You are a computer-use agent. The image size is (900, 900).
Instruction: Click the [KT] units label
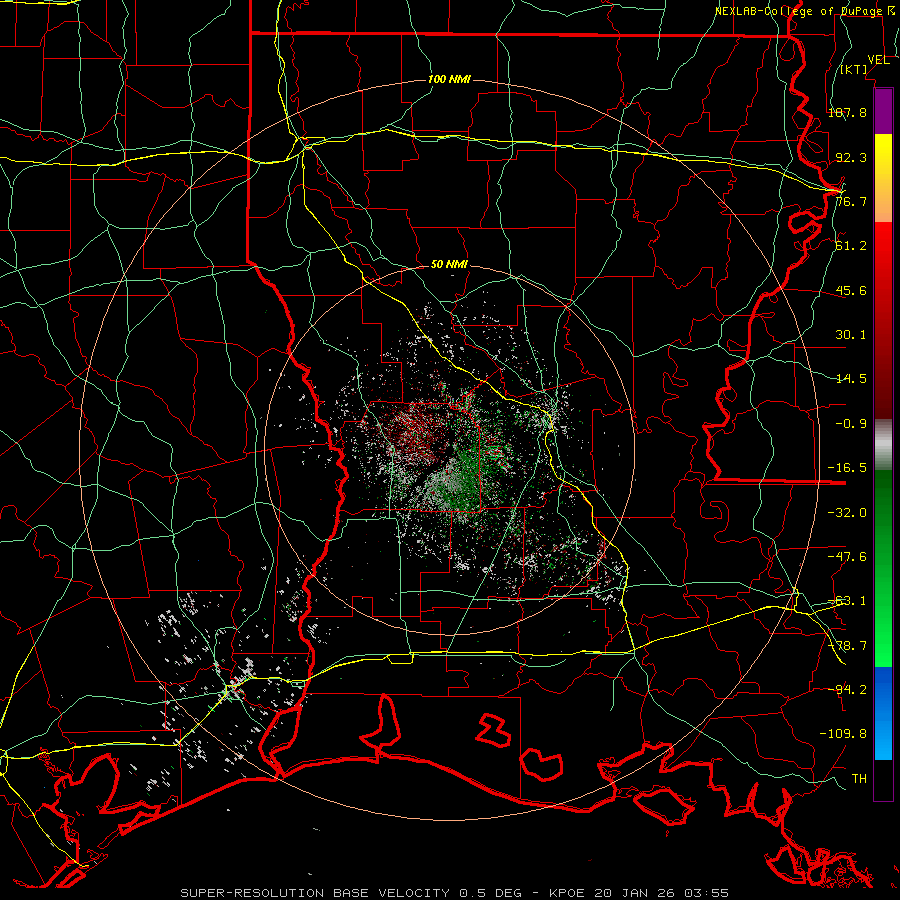854,69
